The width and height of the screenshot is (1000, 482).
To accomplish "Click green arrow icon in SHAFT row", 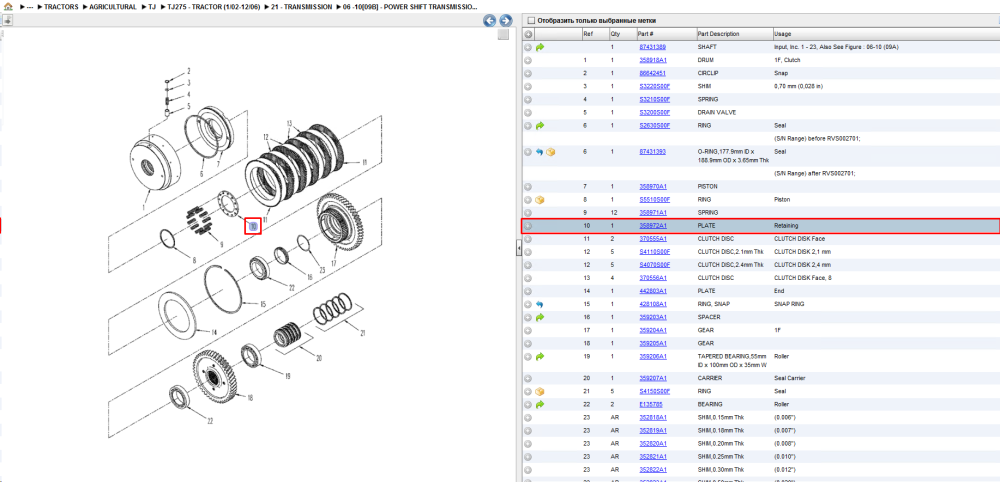I will pos(540,47).
